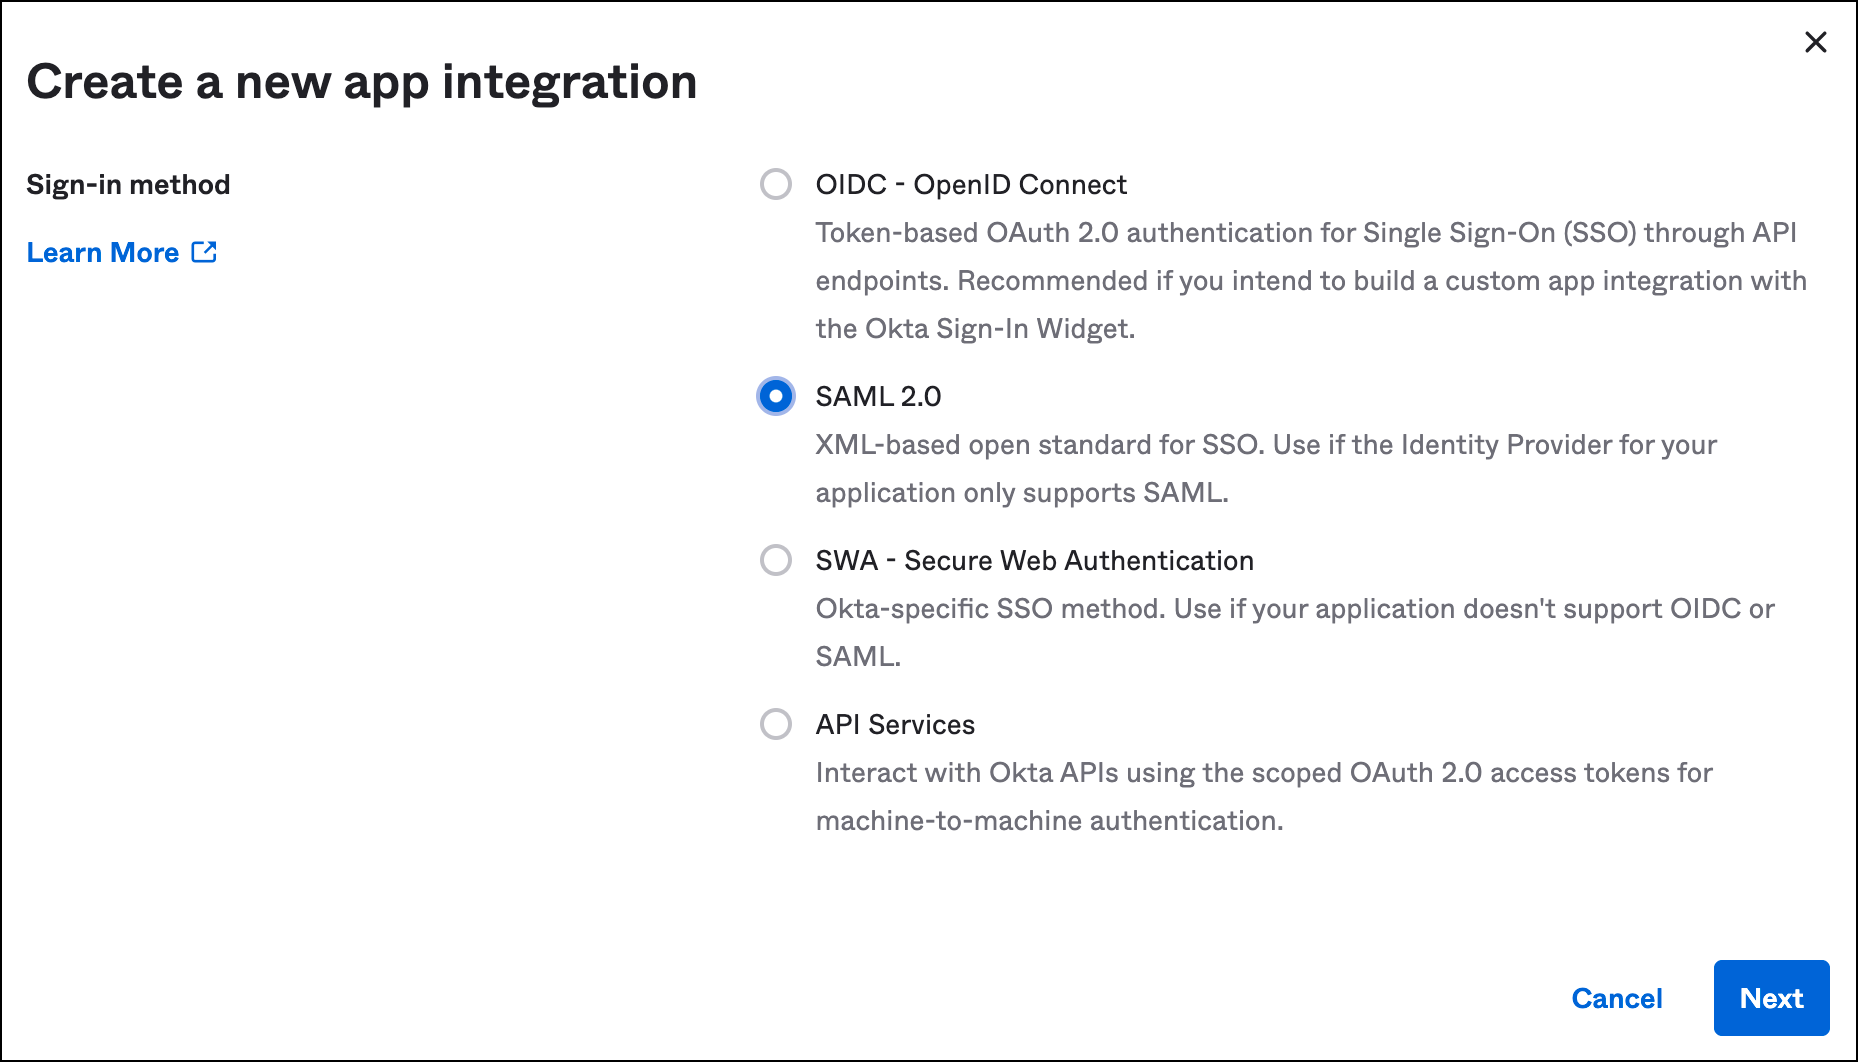This screenshot has width=1858, height=1062.
Task: Click the Token-based OAuth 2.0 description line
Action: point(1305,233)
